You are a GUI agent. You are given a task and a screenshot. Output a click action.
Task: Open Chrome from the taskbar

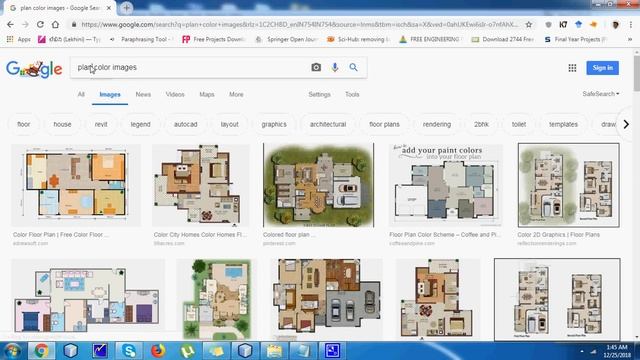point(41,351)
